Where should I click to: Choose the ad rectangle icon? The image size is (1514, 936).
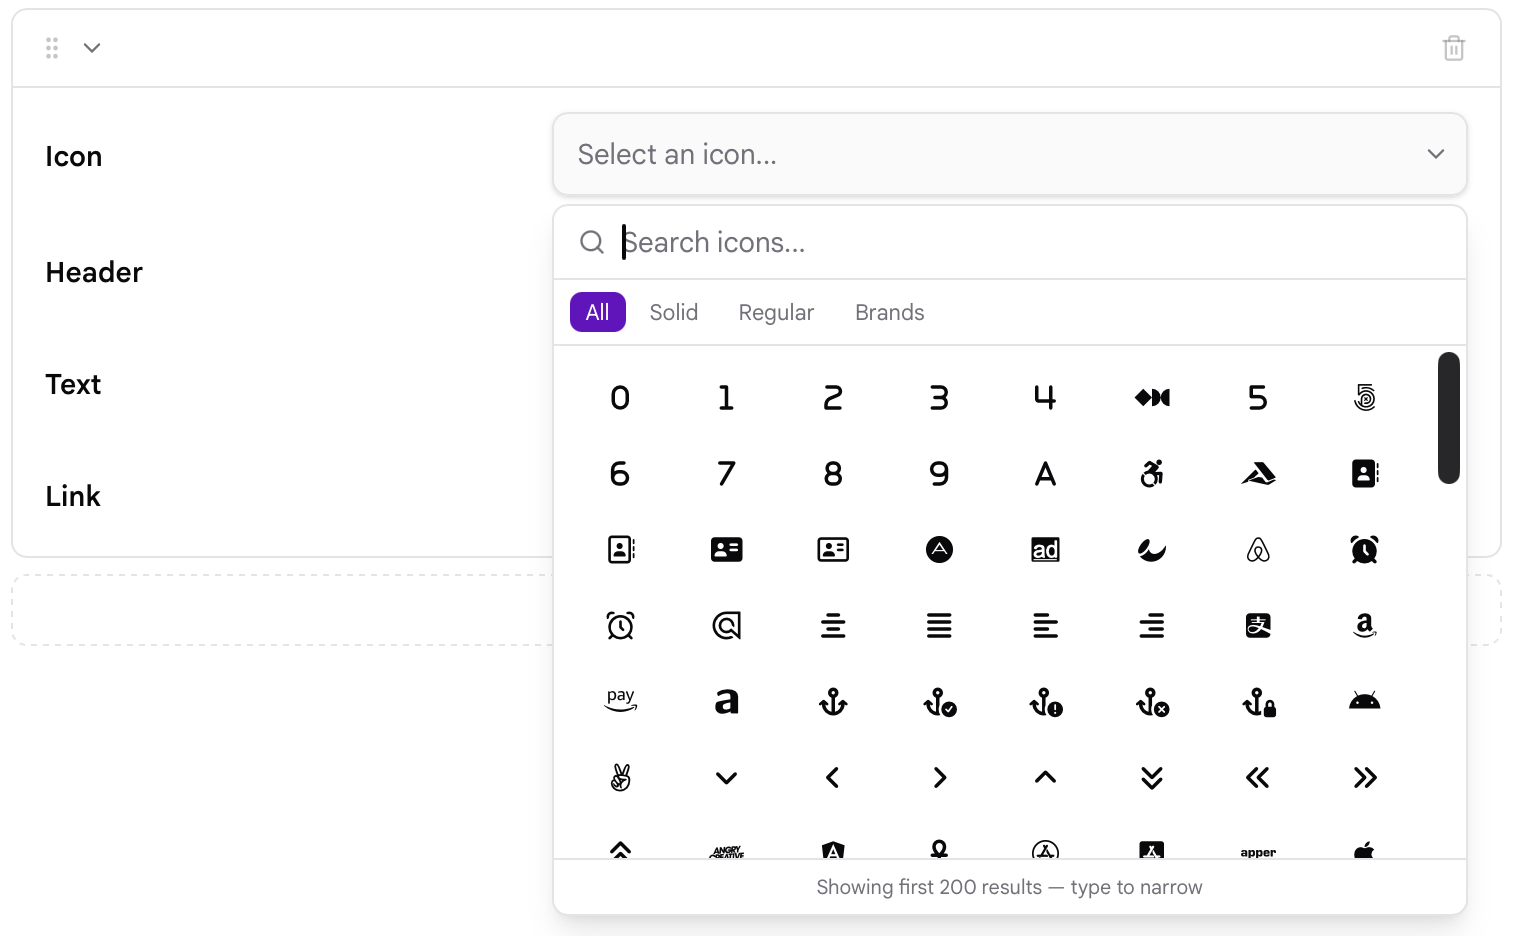[1045, 550]
